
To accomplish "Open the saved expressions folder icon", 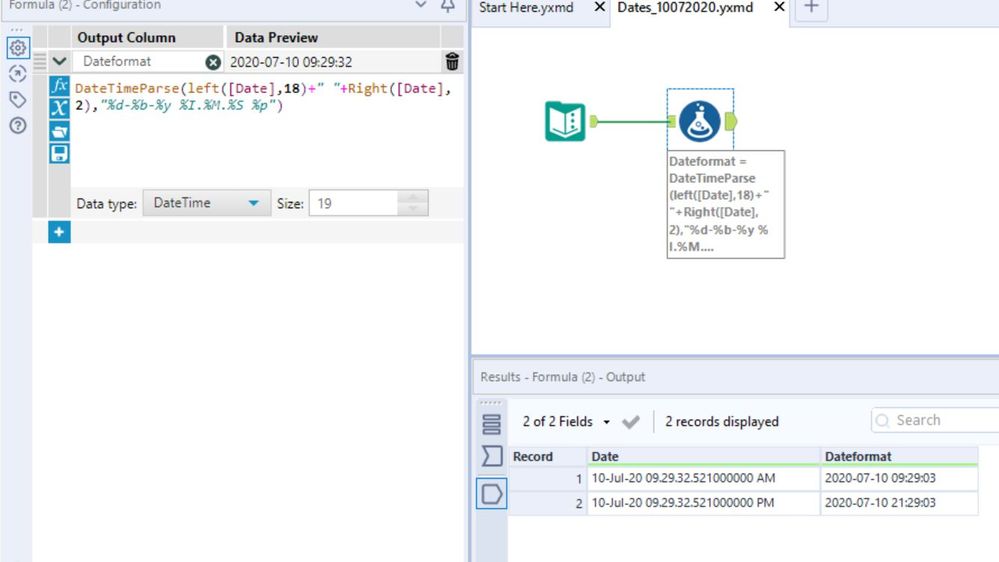I will pyautogui.click(x=59, y=131).
